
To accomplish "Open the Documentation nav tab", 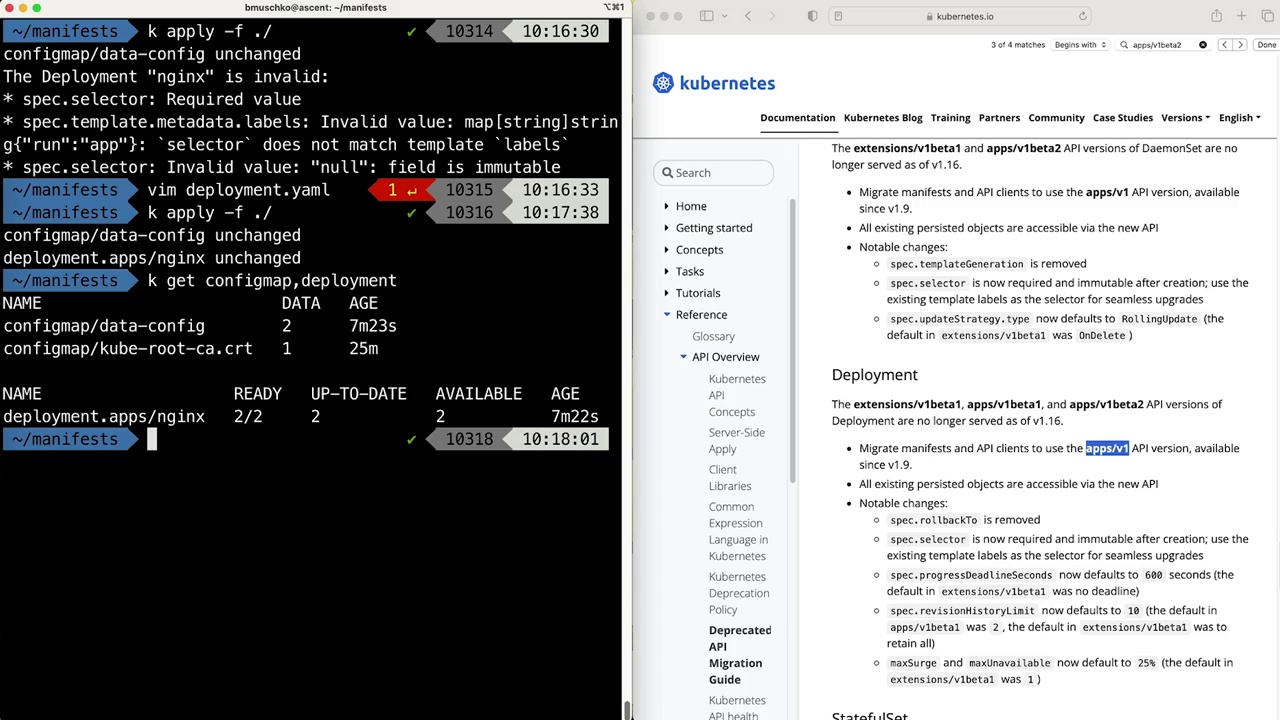I will pos(797,118).
